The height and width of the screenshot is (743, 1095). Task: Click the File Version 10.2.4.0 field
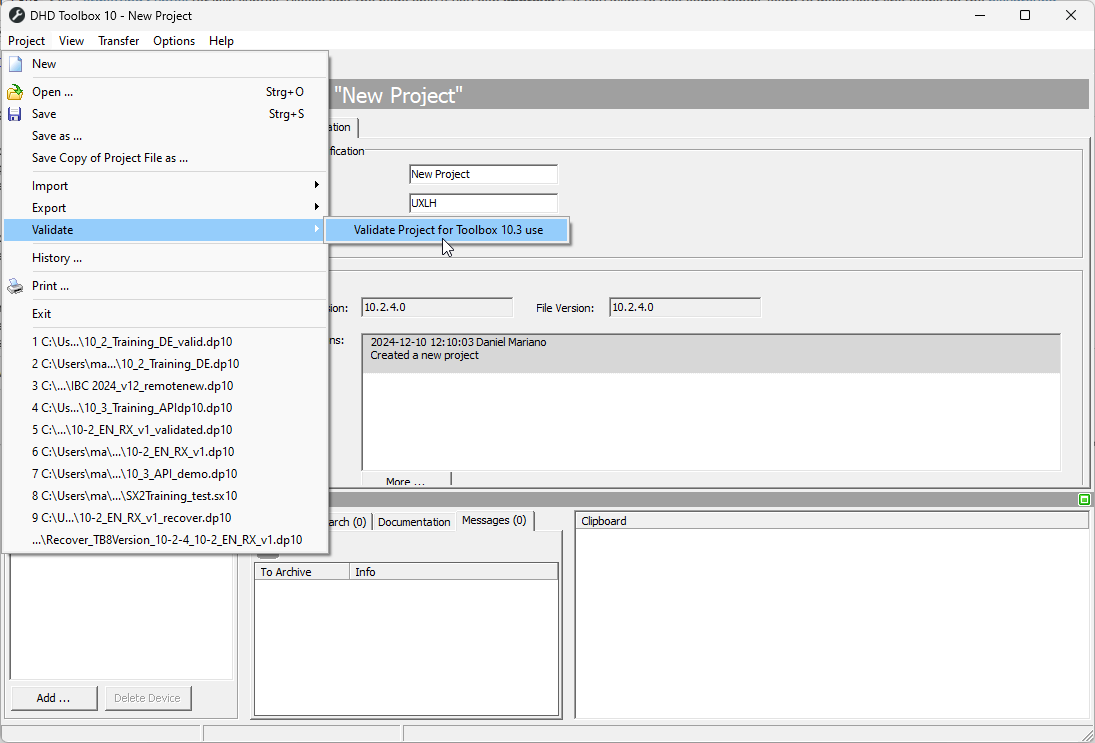(684, 307)
